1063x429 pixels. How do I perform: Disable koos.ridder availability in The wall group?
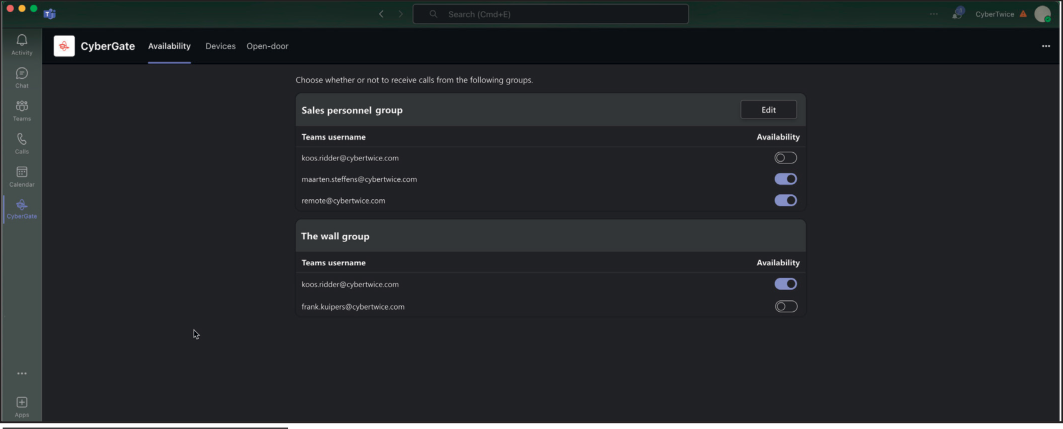(x=785, y=284)
